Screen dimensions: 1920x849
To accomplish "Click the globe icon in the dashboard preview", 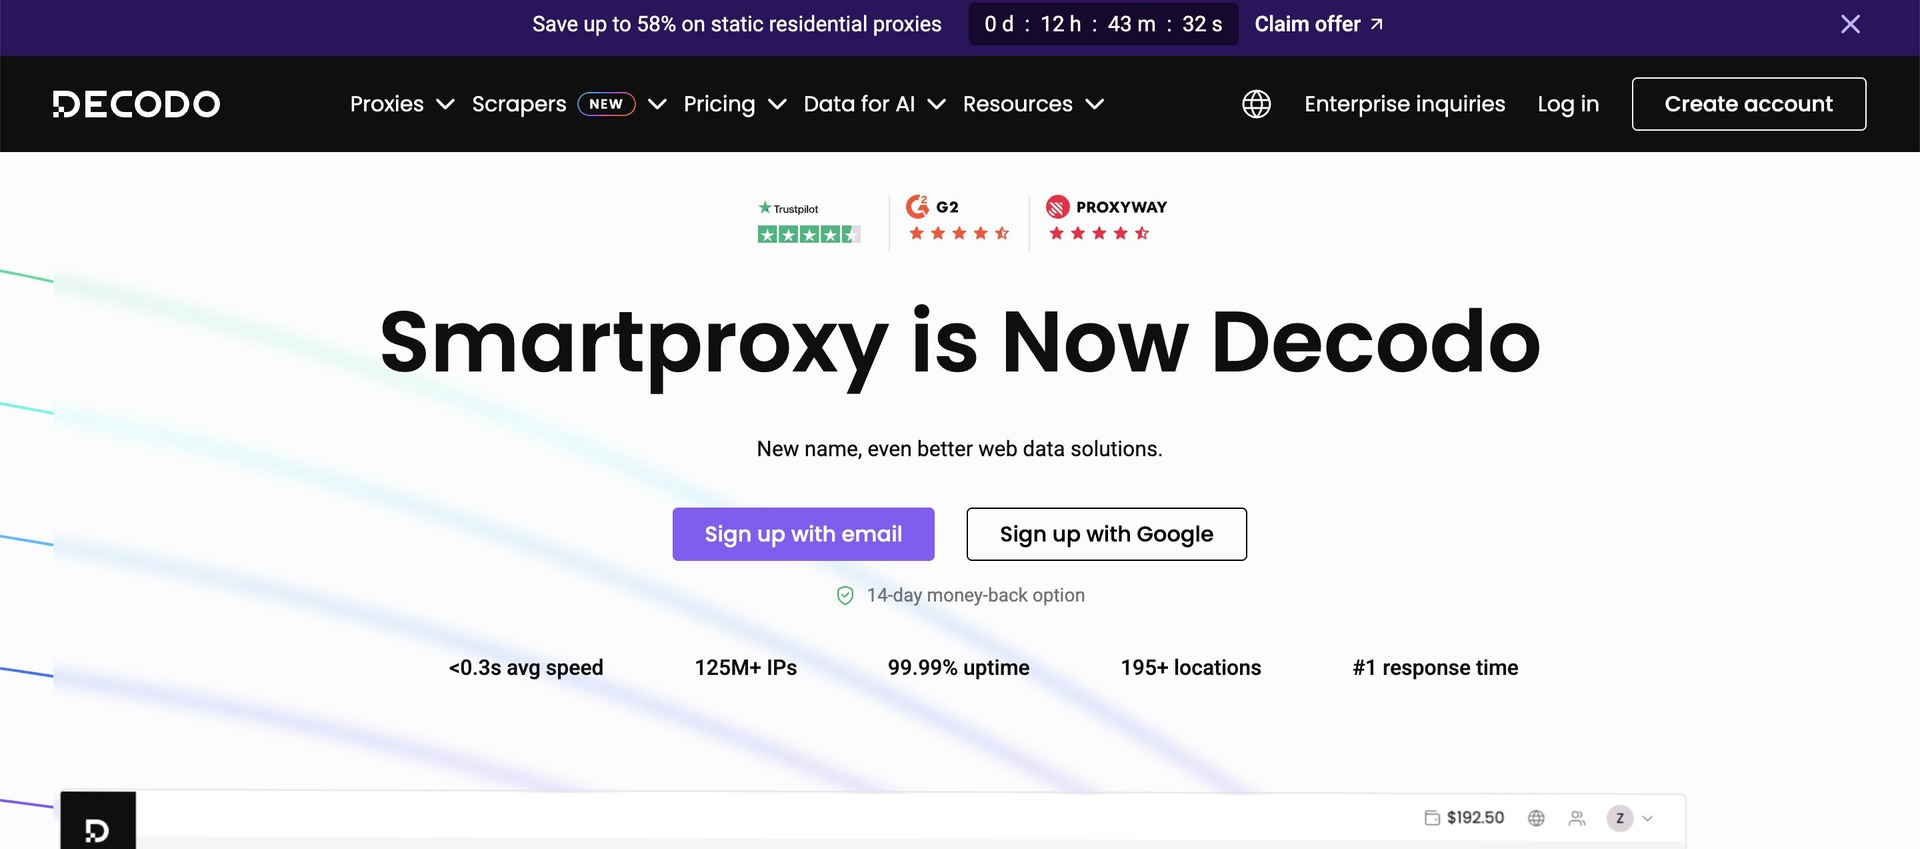I will tap(1536, 818).
